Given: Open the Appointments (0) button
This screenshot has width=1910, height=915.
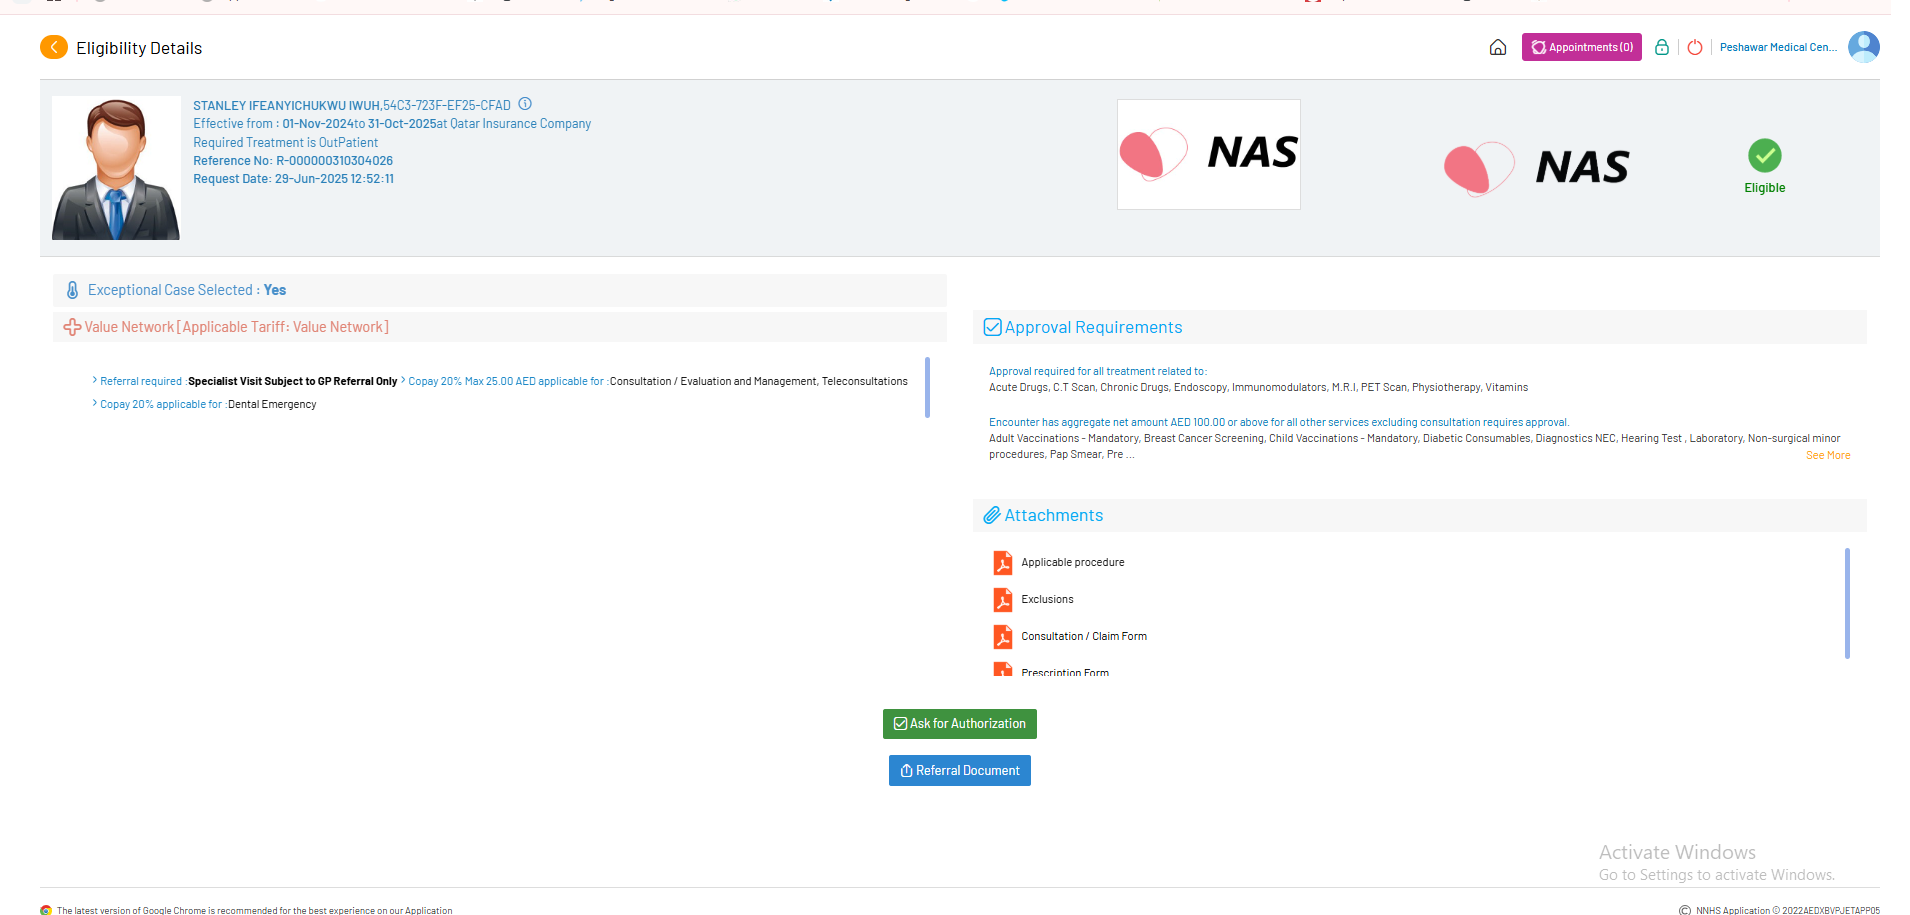Looking at the screenshot, I should coord(1581,47).
